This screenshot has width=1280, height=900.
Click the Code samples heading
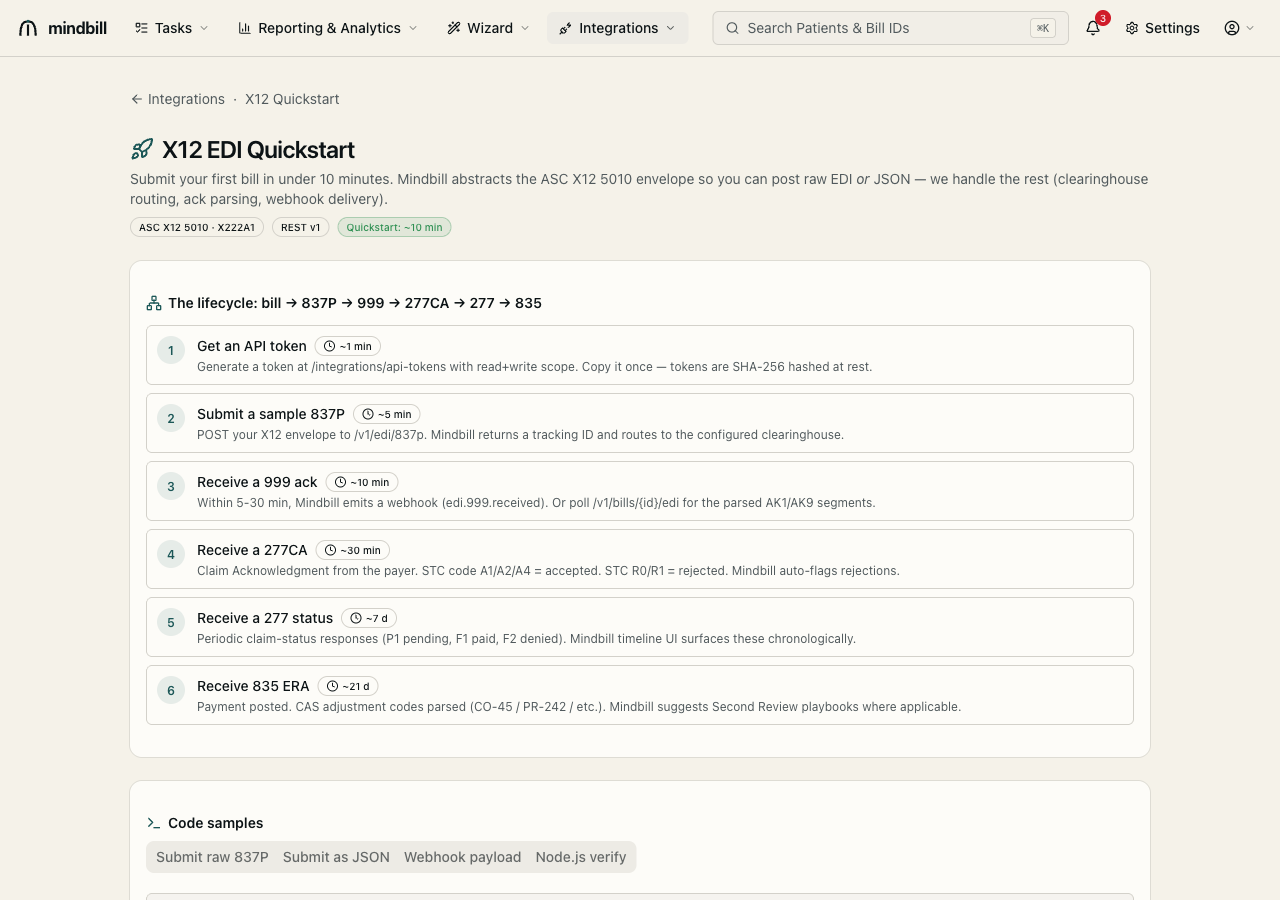pos(216,823)
